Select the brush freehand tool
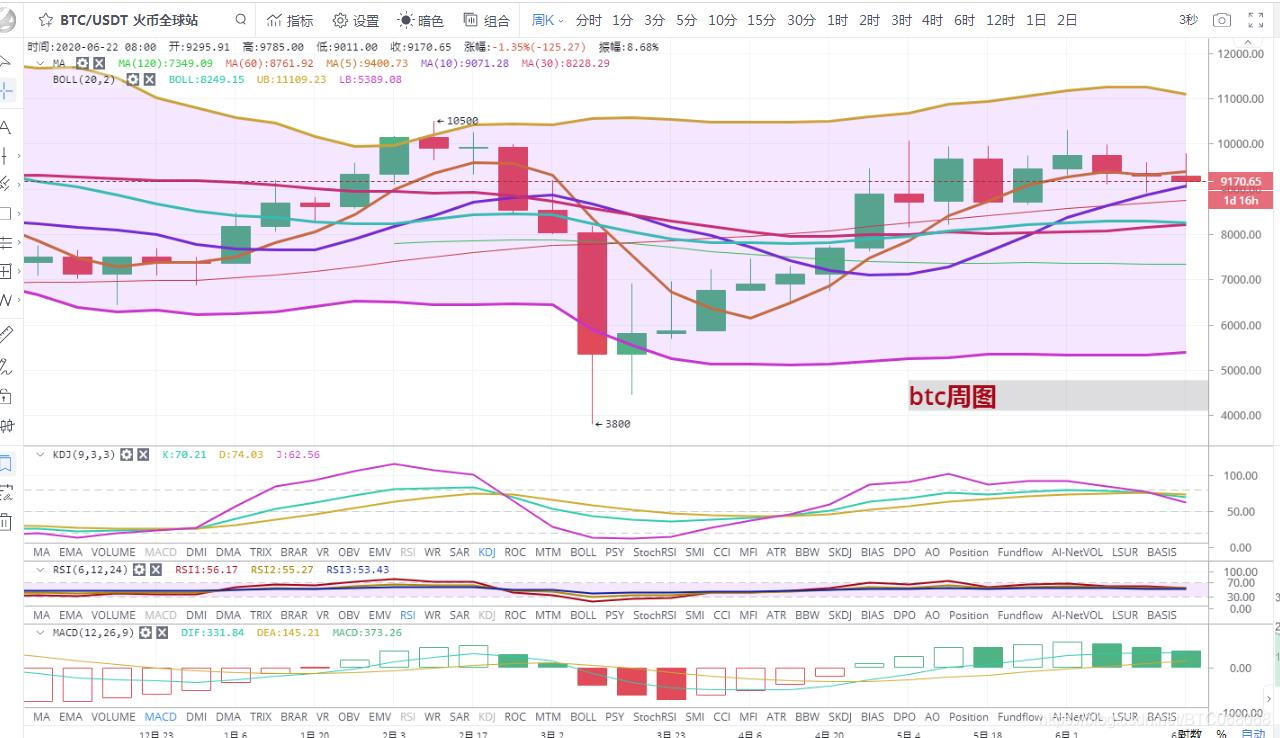 click(x=6, y=366)
